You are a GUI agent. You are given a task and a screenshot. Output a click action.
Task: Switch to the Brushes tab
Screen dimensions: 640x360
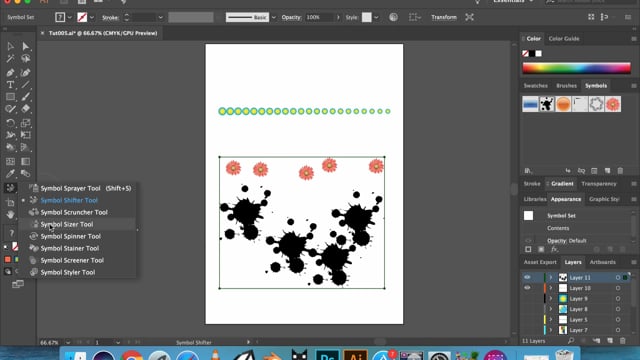coord(567,86)
